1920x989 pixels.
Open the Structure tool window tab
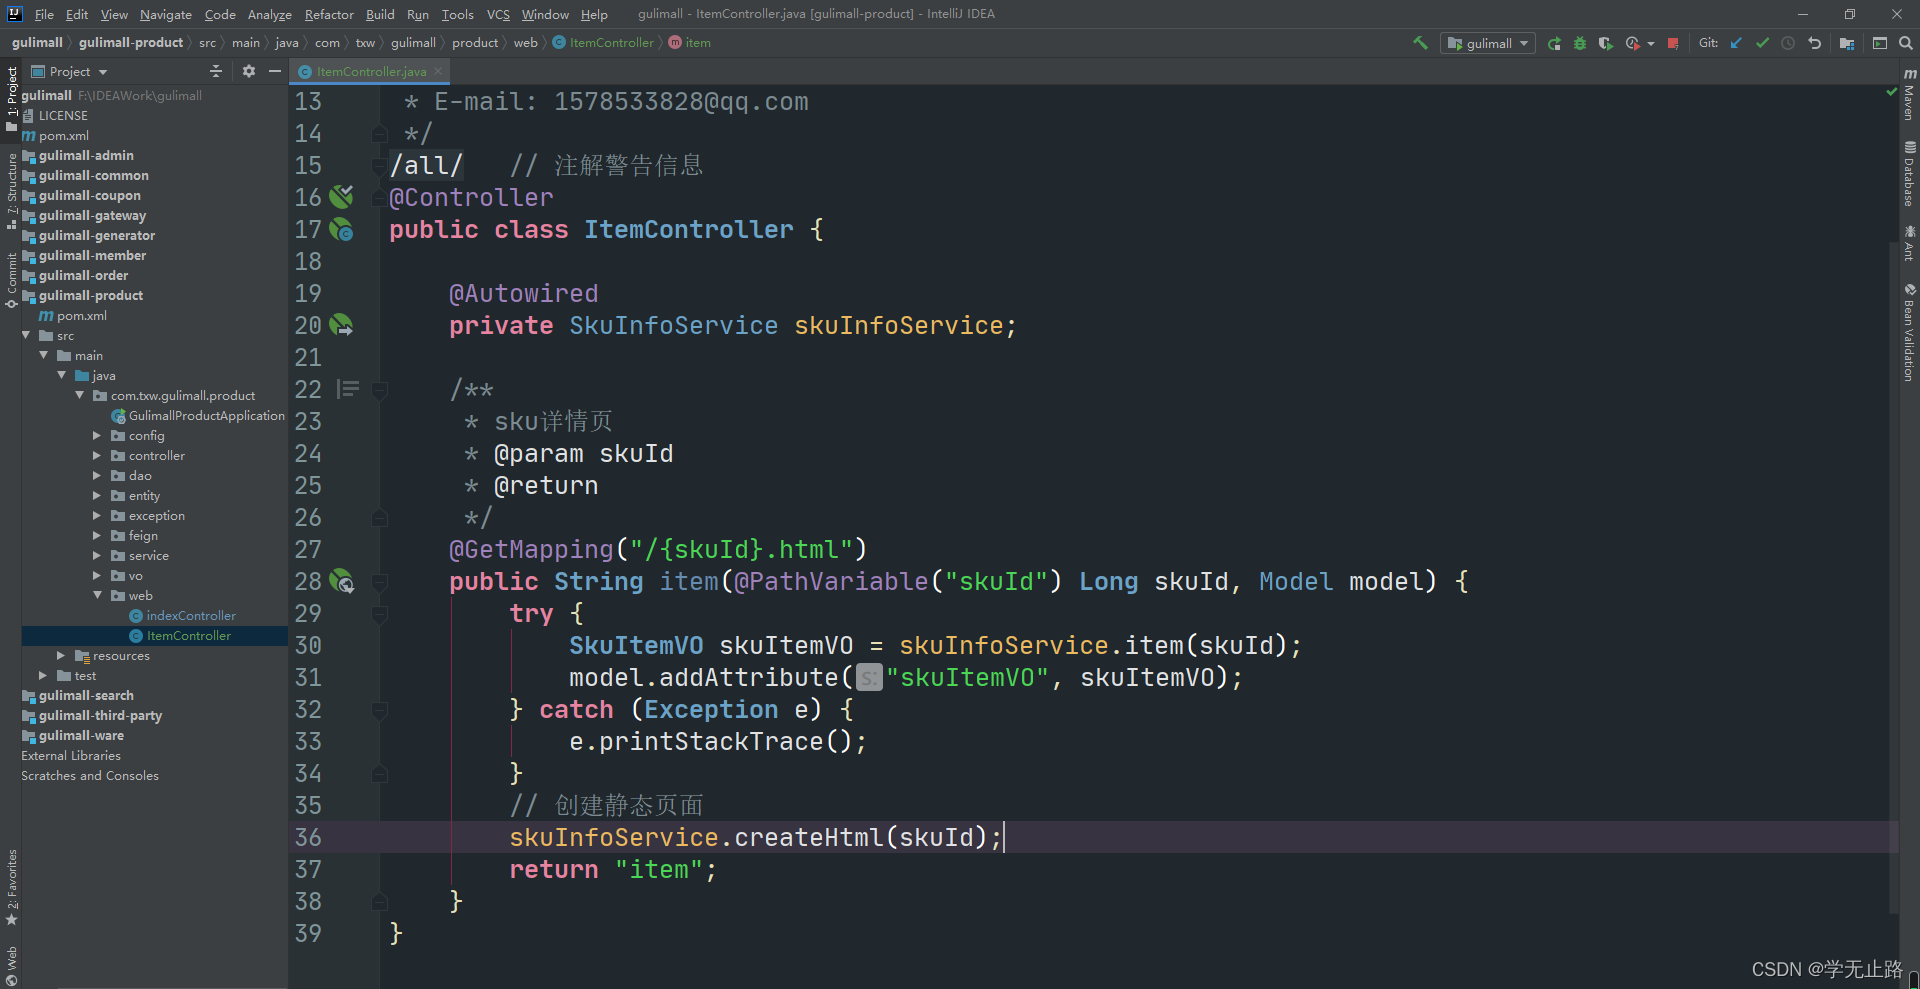(x=11, y=190)
